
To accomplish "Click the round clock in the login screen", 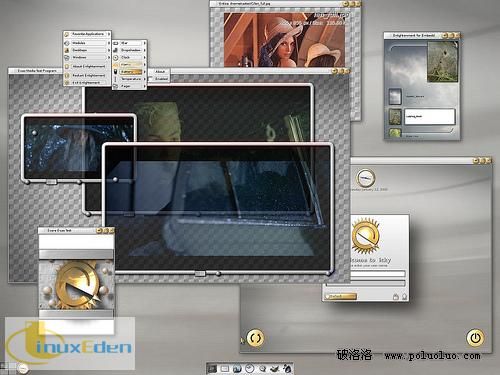I will tap(366, 178).
